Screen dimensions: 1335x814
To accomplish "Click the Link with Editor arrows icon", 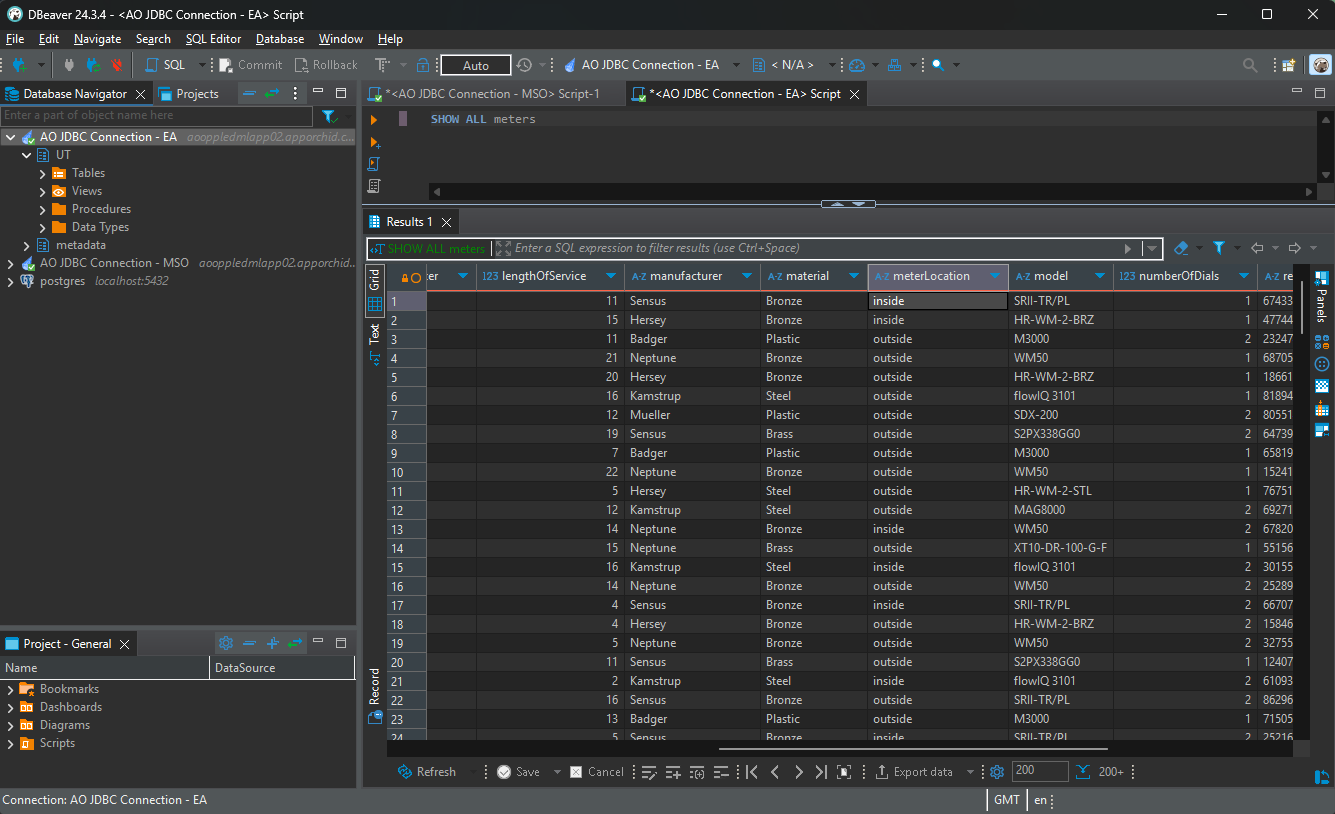I will coord(271,94).
